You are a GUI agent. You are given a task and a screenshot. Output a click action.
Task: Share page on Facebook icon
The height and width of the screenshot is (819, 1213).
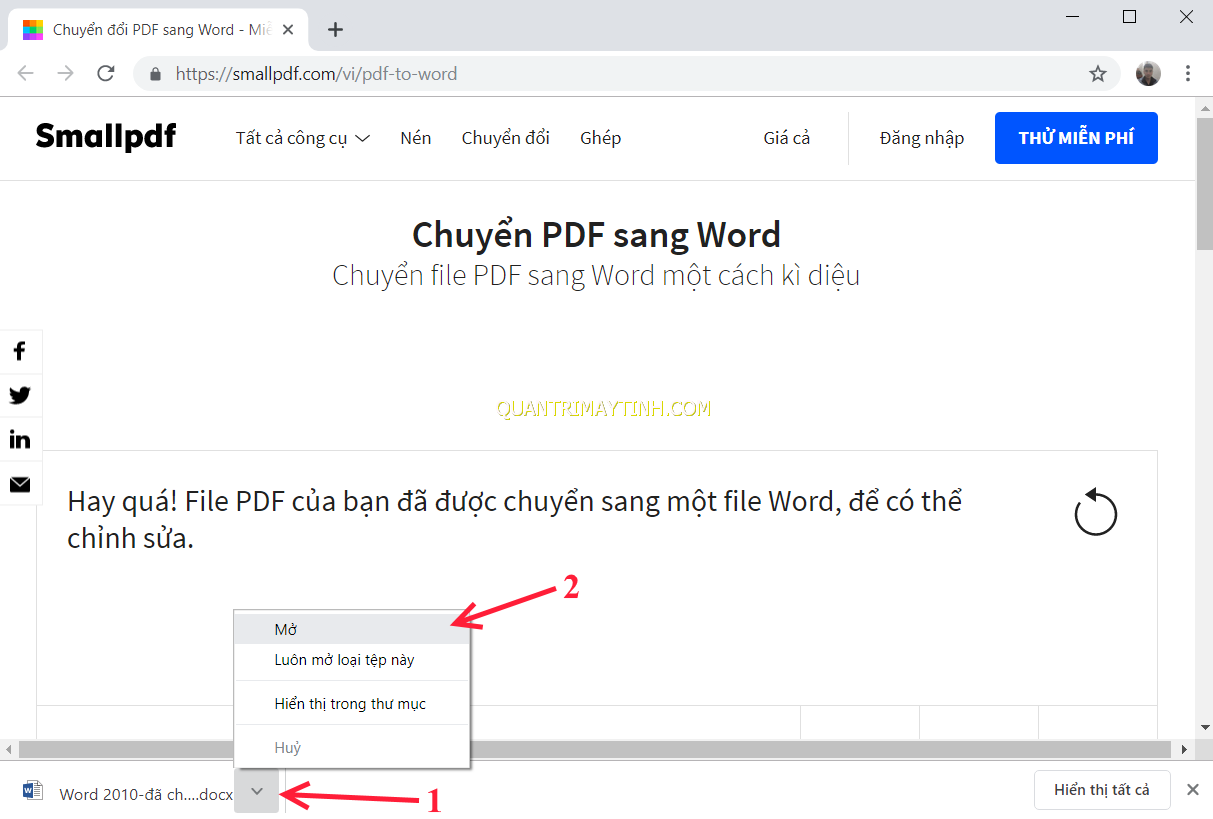[x=20, y=351]
